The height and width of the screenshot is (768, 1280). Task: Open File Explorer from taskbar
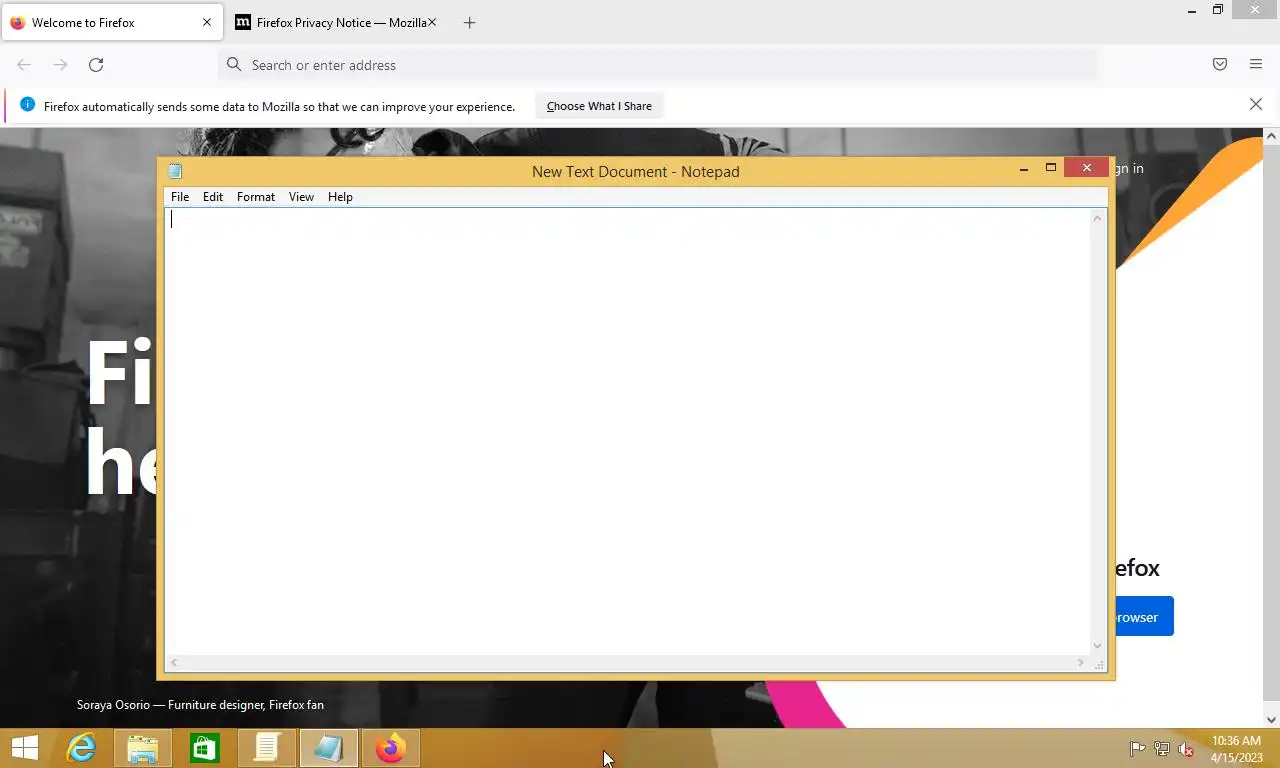(143, 748)
